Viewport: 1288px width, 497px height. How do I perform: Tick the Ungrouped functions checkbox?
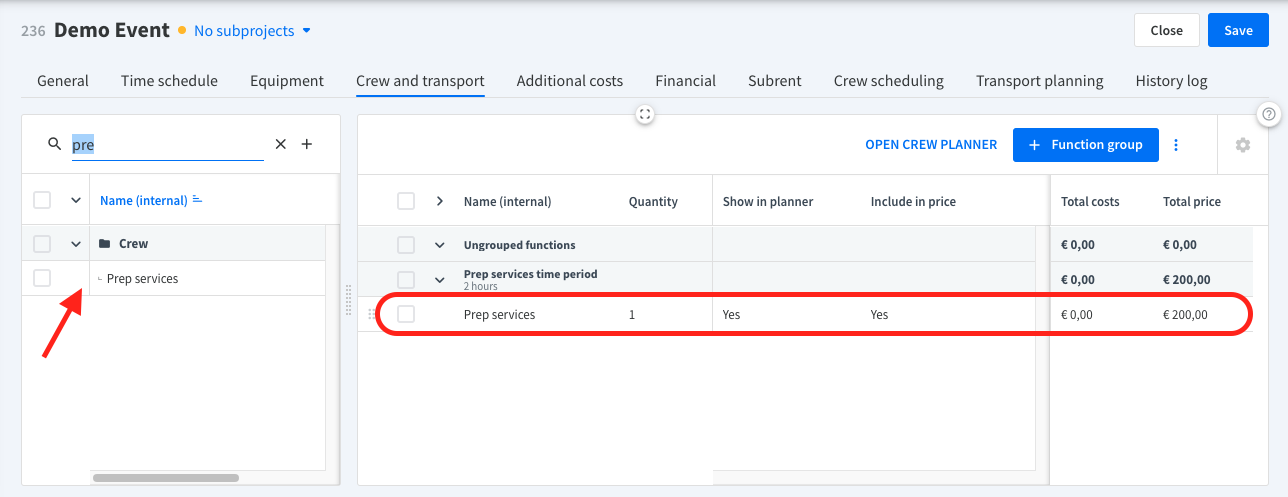(x=406, y=245)
